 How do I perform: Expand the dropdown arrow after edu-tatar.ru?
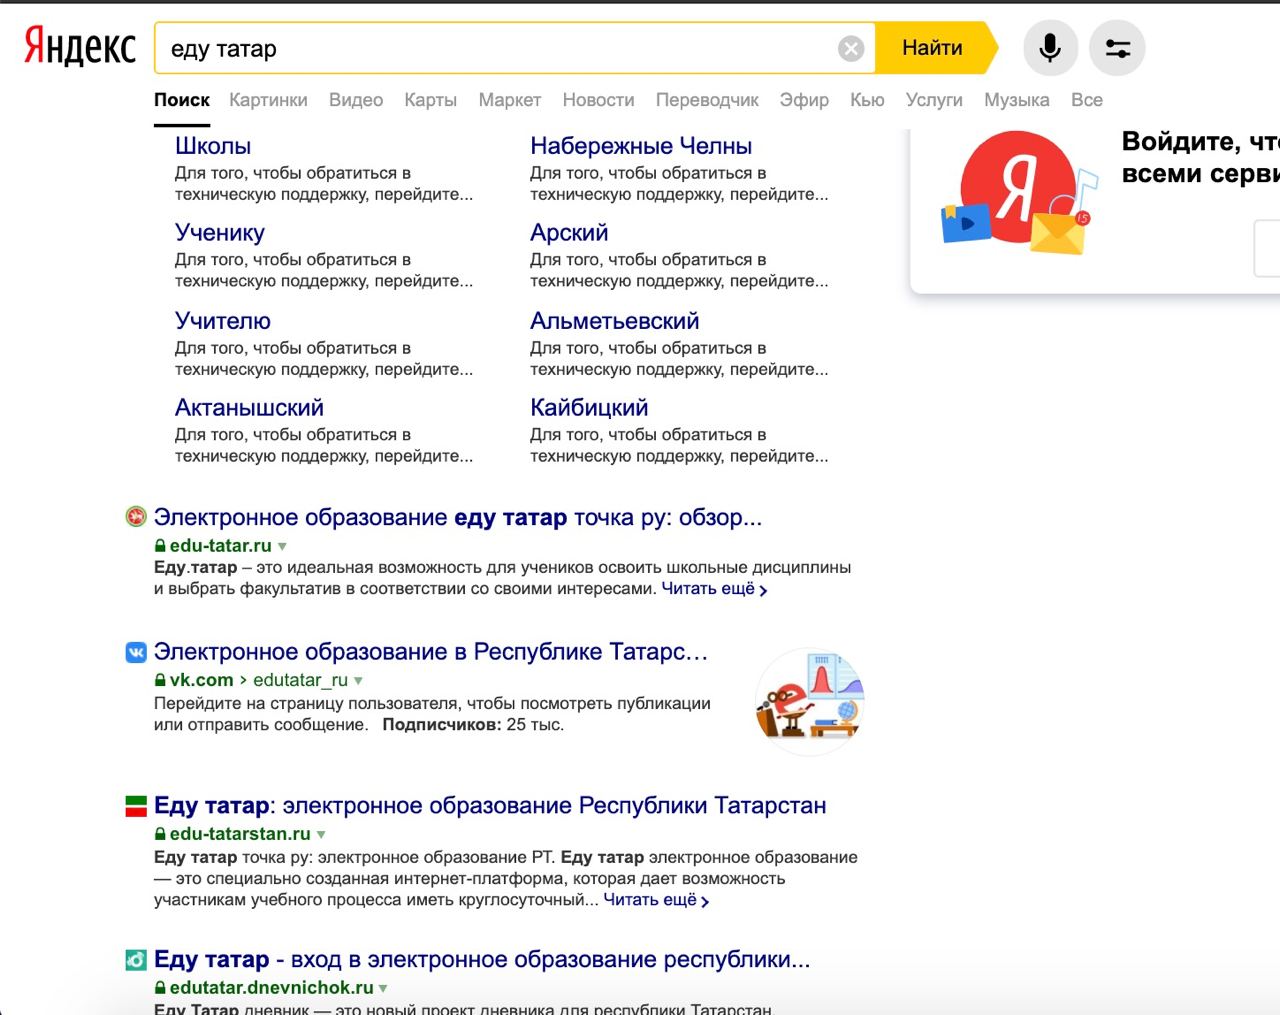click(x=282, y=547)
